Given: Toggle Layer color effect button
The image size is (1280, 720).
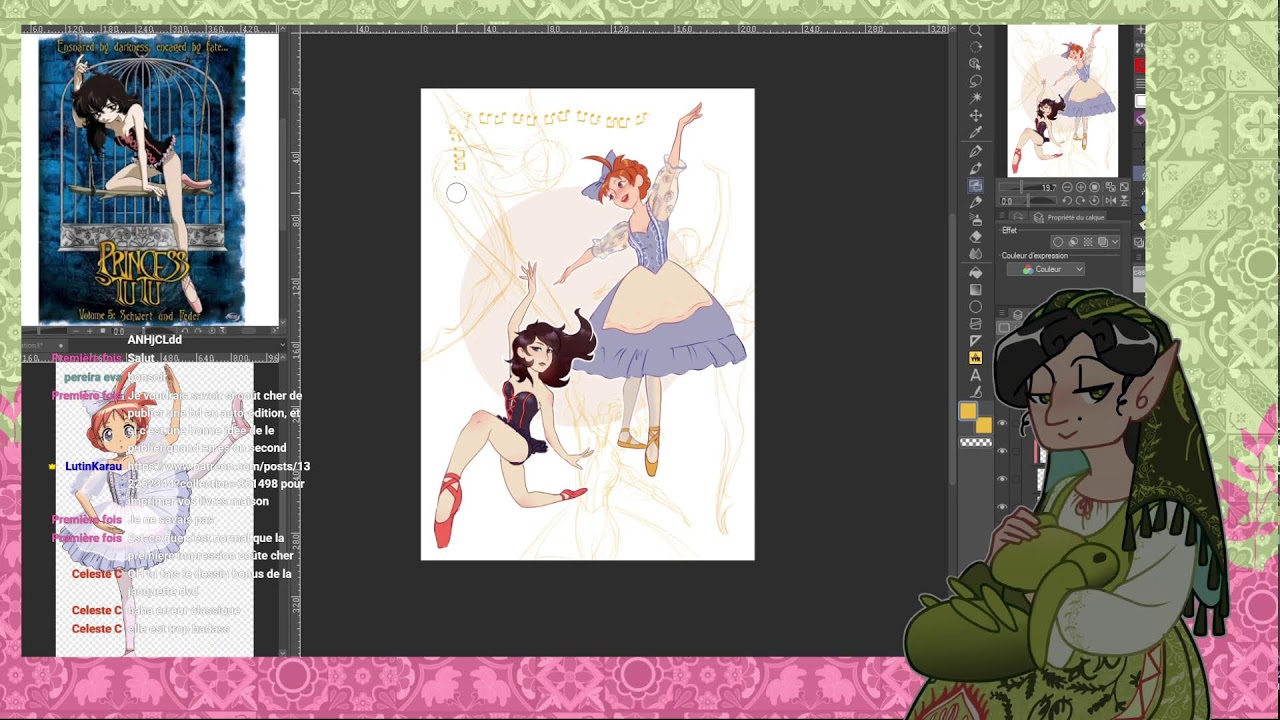Looking at the screenshot, I should pyautogui.click(x=1102, y=242).
